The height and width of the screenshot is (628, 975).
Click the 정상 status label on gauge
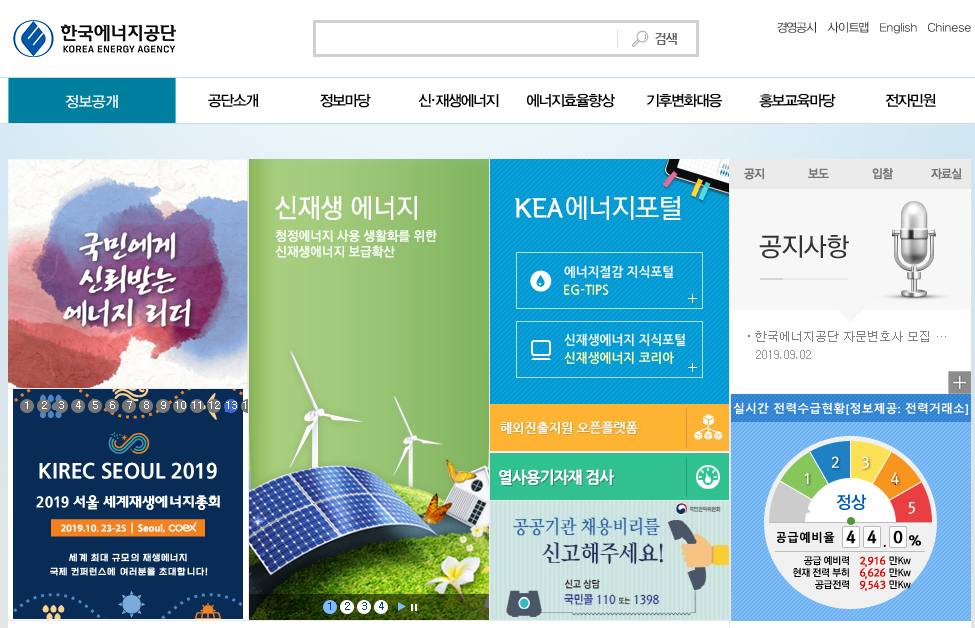851,501
